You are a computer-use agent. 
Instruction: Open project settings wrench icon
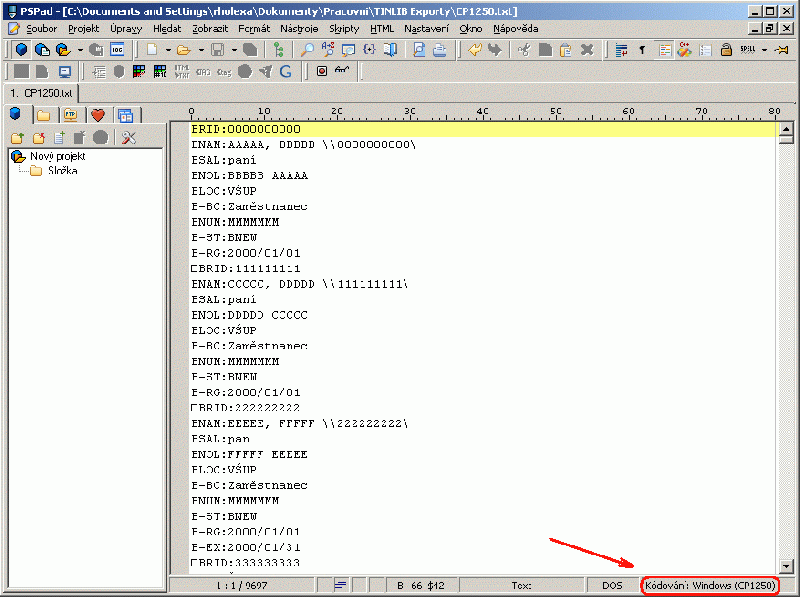point(129,137)
